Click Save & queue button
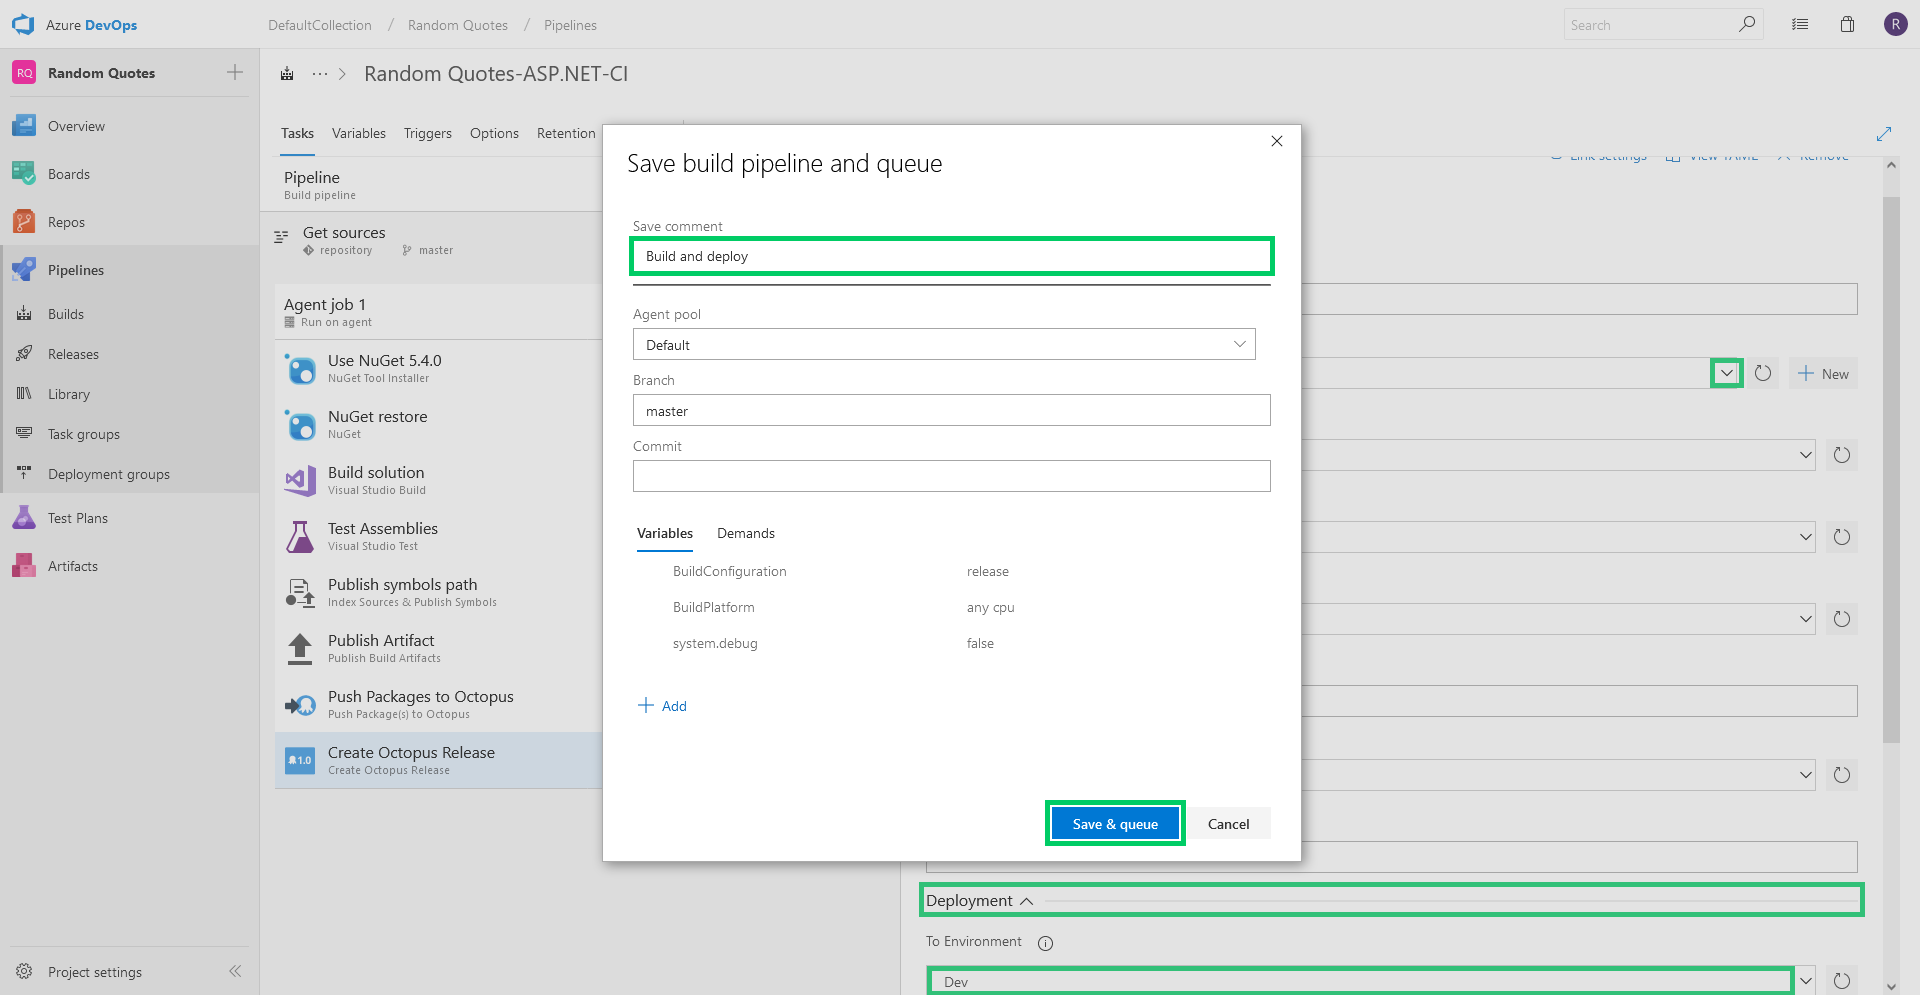Viewport: 1920px width, 995px height. coord(1115,824)
